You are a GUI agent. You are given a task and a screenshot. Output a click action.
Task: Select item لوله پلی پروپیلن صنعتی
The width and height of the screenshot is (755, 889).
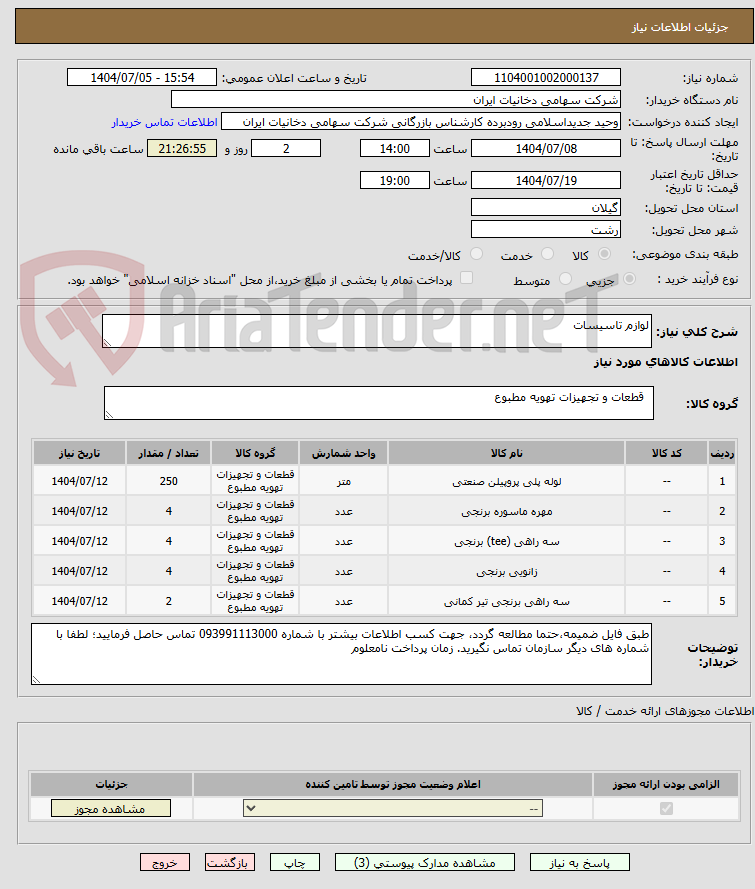pos(507,481)
